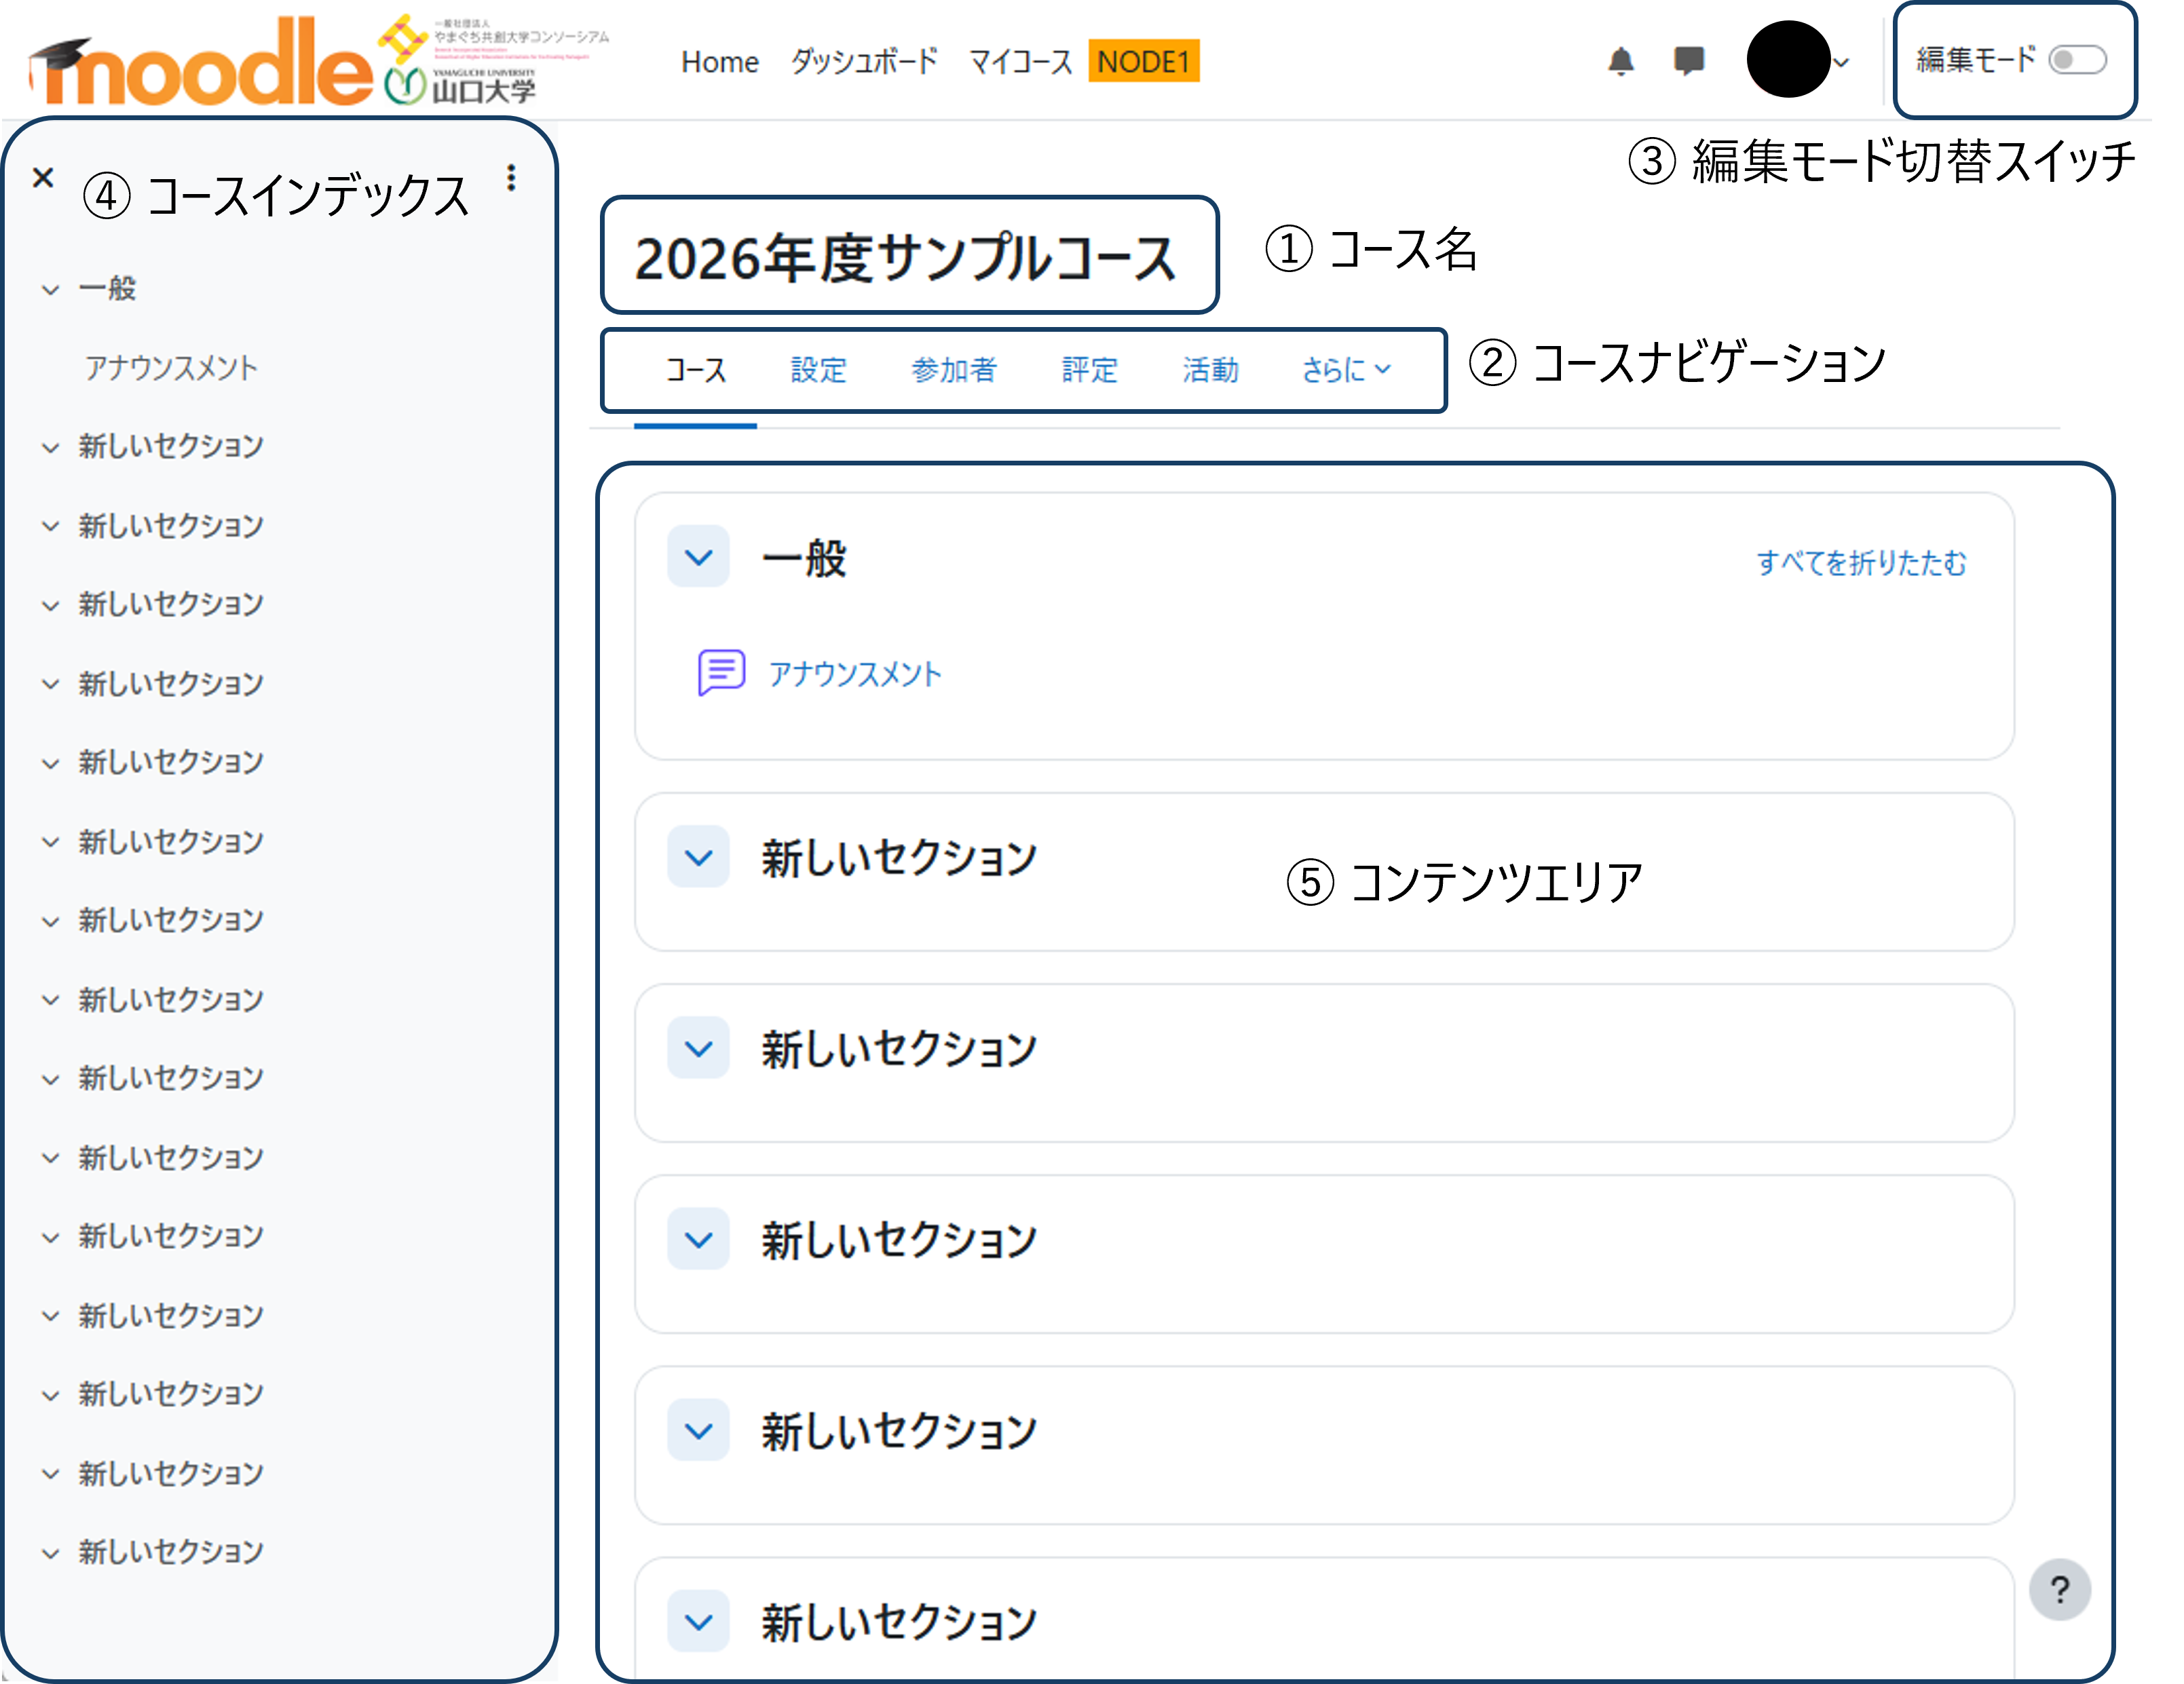Collapse the first 新しいセクション in content area
This screenshot has width=2184, height=1684.
click(x=699, y=857)
